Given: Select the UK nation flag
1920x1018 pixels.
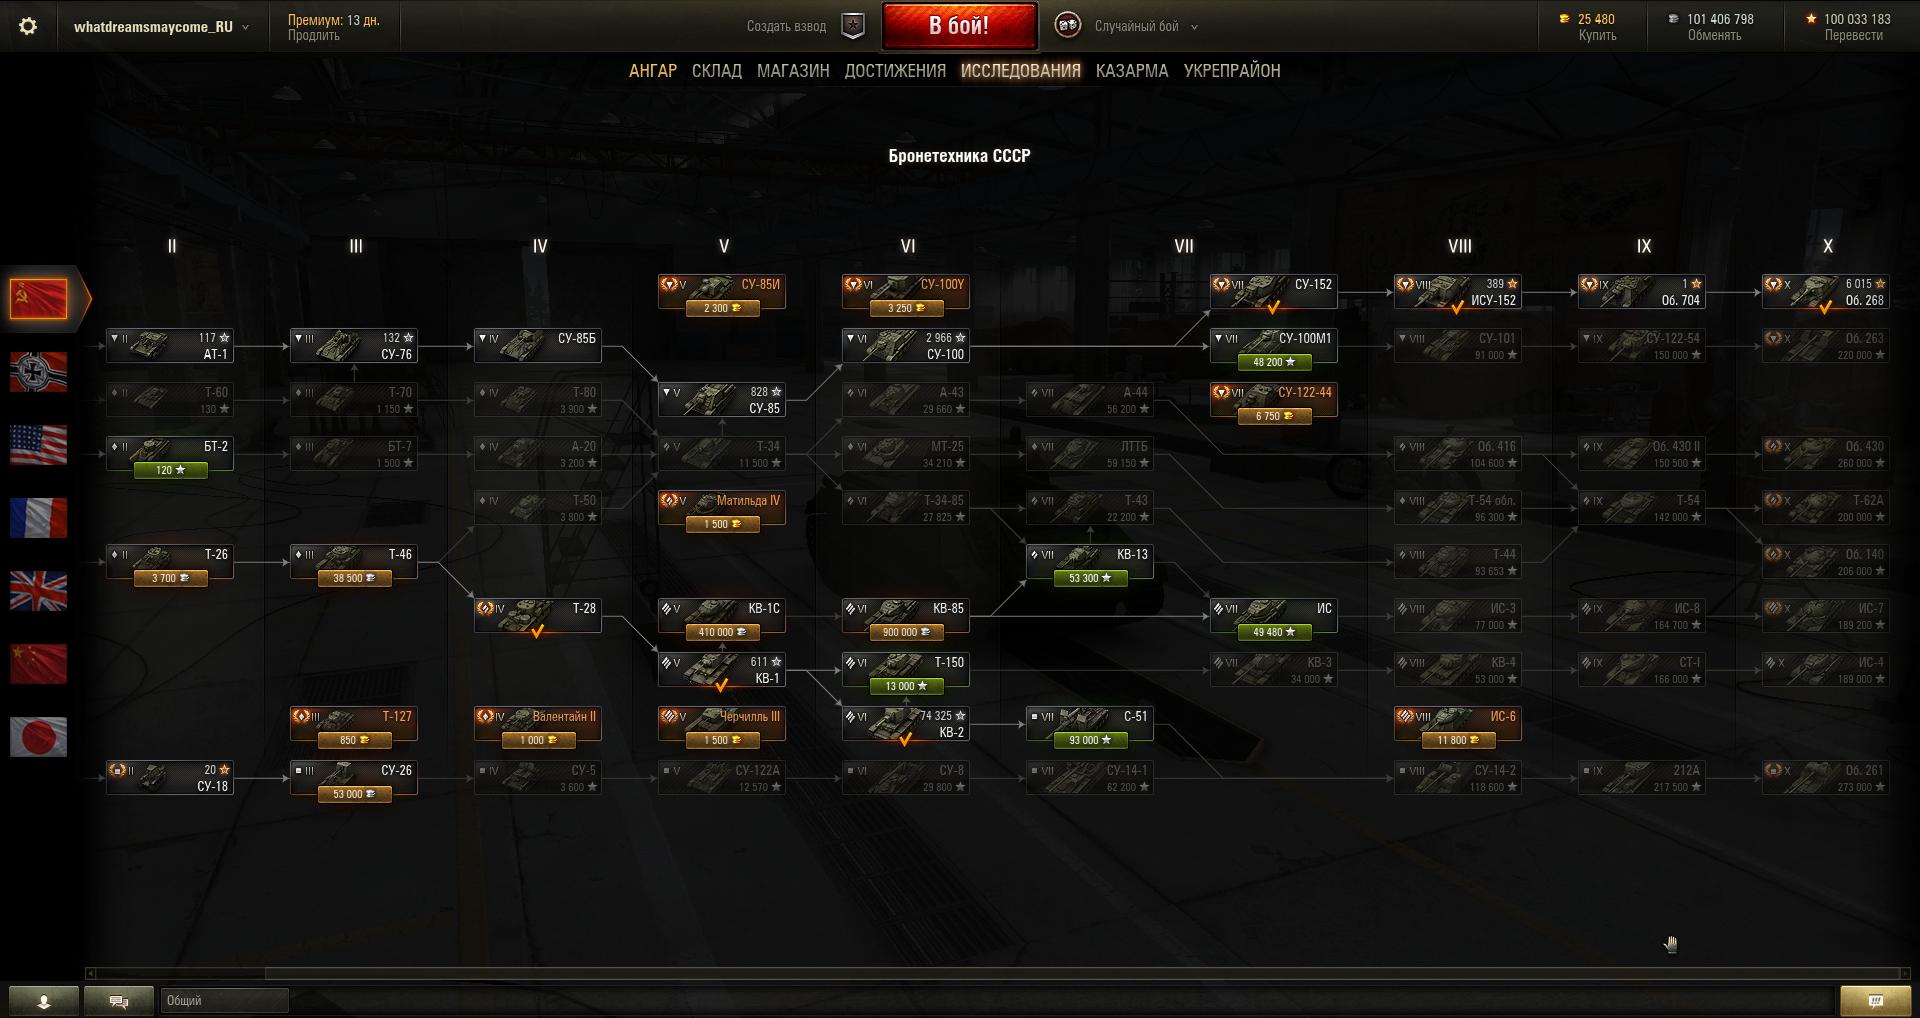Looking at the screenshot, I should 38,591.
